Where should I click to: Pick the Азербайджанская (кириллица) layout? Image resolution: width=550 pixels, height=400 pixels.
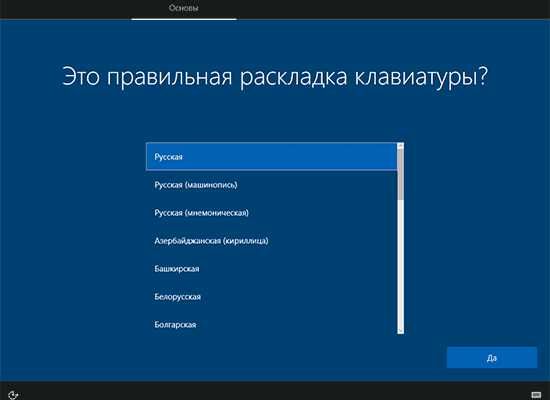pos(272,241)
